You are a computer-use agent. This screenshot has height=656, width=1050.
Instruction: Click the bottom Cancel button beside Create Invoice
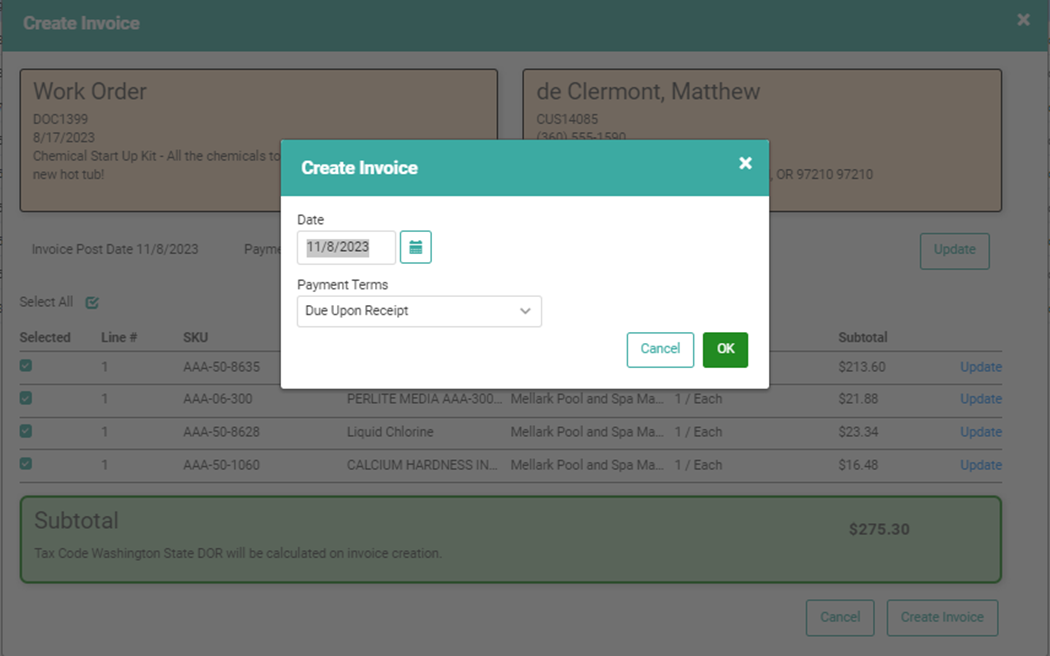tap(840, 617)
